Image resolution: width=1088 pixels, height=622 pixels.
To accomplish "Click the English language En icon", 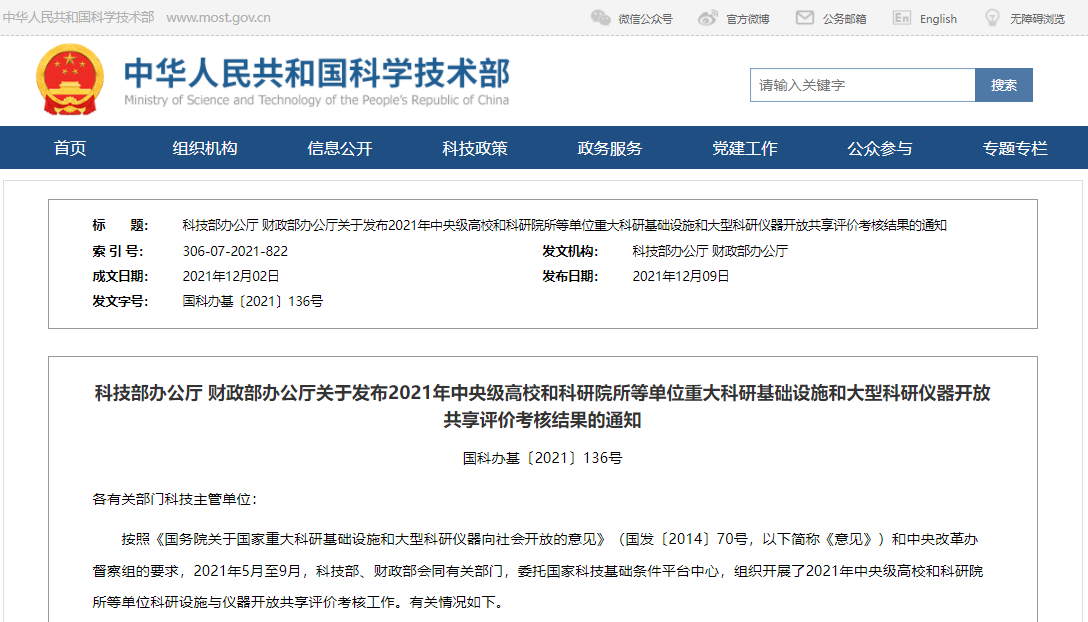I will tap(902, 18).
